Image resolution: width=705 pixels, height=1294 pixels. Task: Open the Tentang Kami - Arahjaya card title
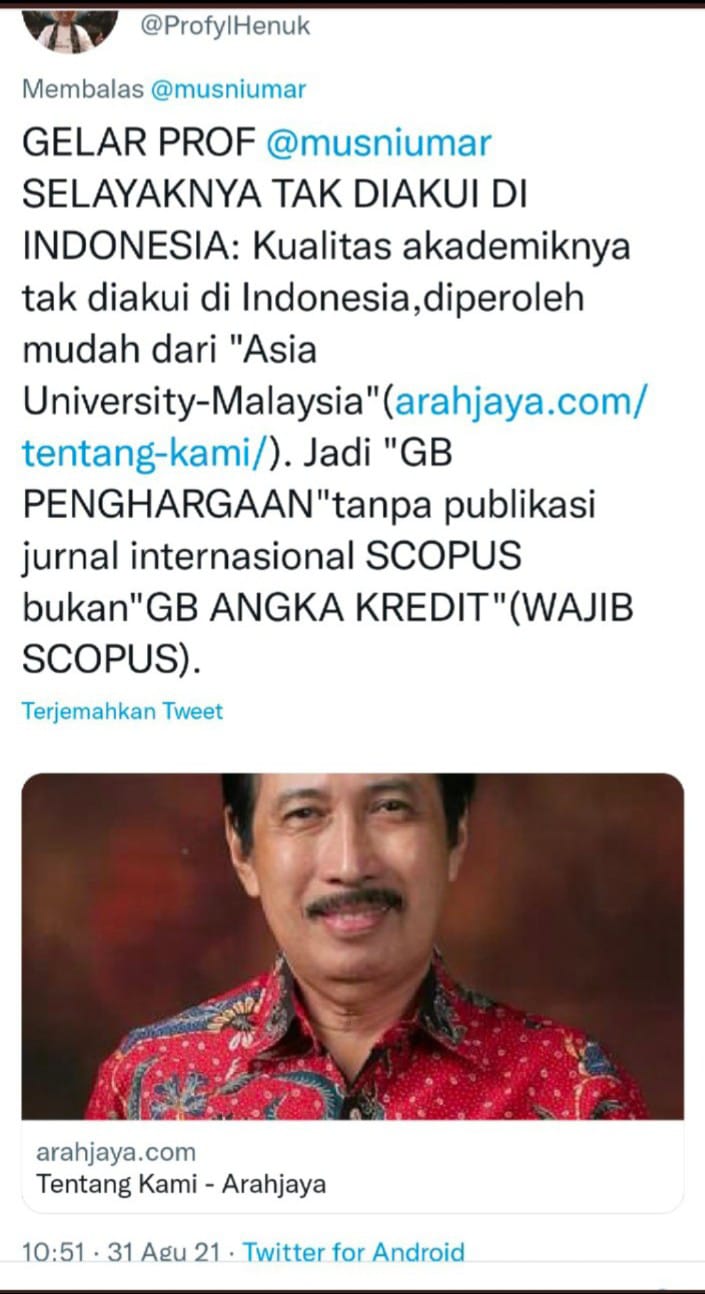tap(181, 1185)
